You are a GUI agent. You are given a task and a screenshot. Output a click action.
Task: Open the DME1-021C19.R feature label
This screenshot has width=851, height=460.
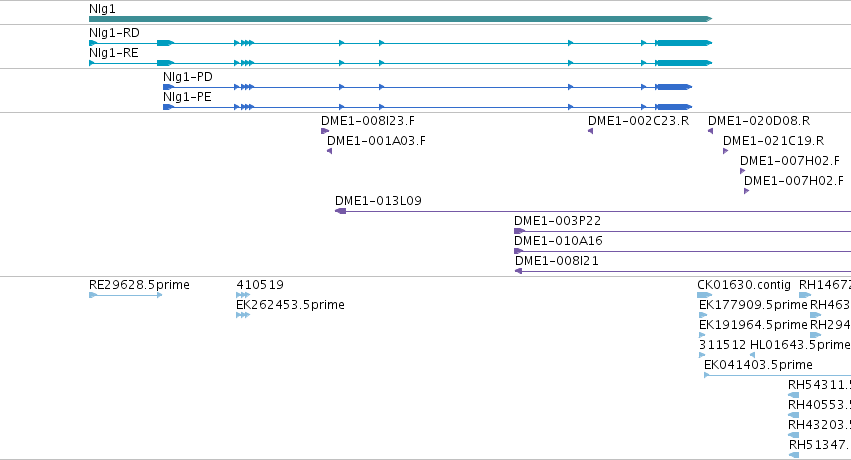point(773,141)
